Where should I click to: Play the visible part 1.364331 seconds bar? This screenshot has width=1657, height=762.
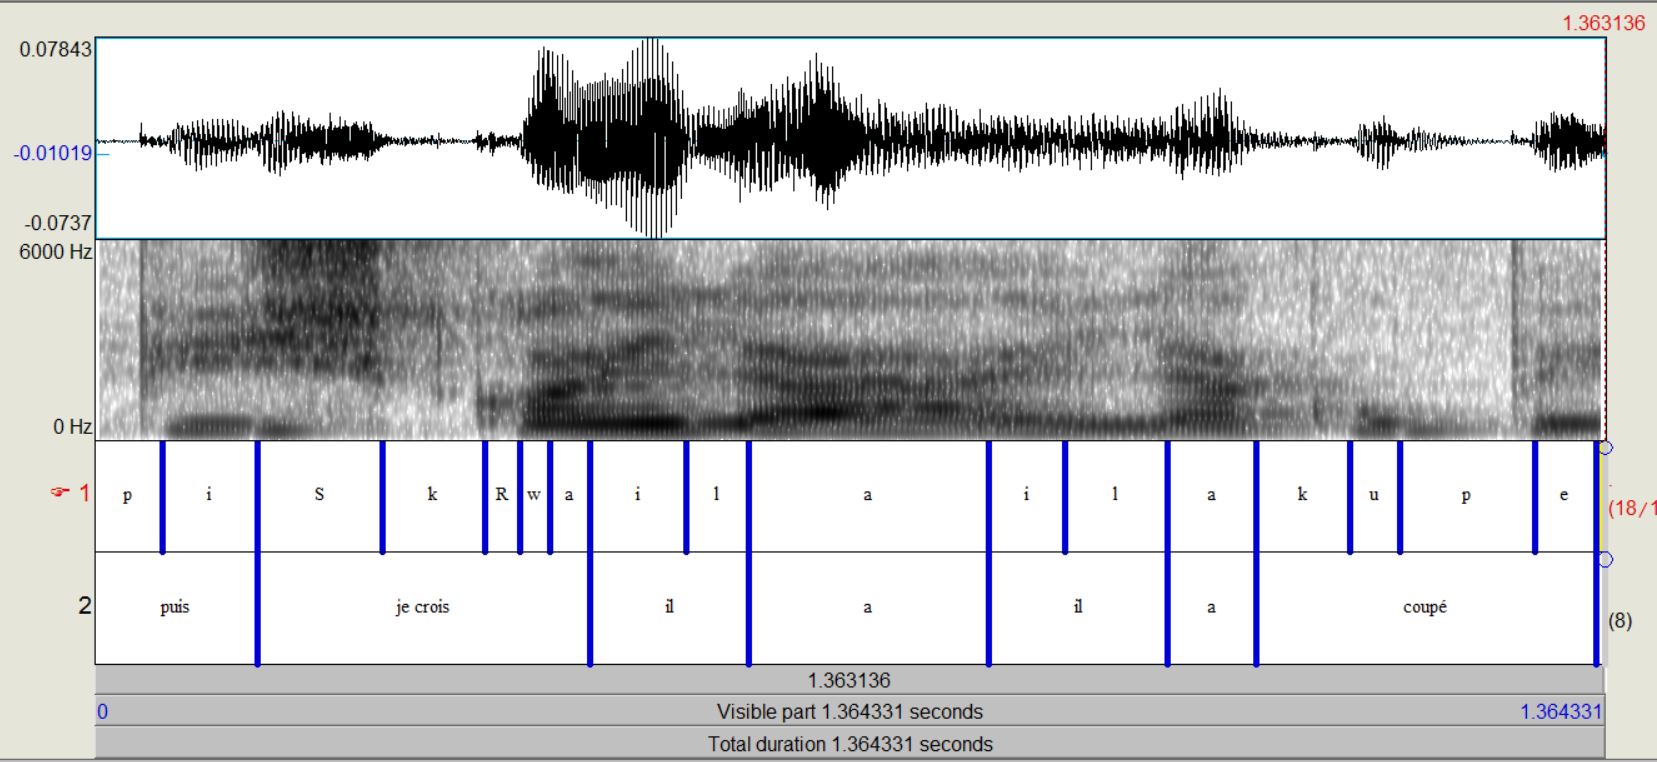point(848,712)
